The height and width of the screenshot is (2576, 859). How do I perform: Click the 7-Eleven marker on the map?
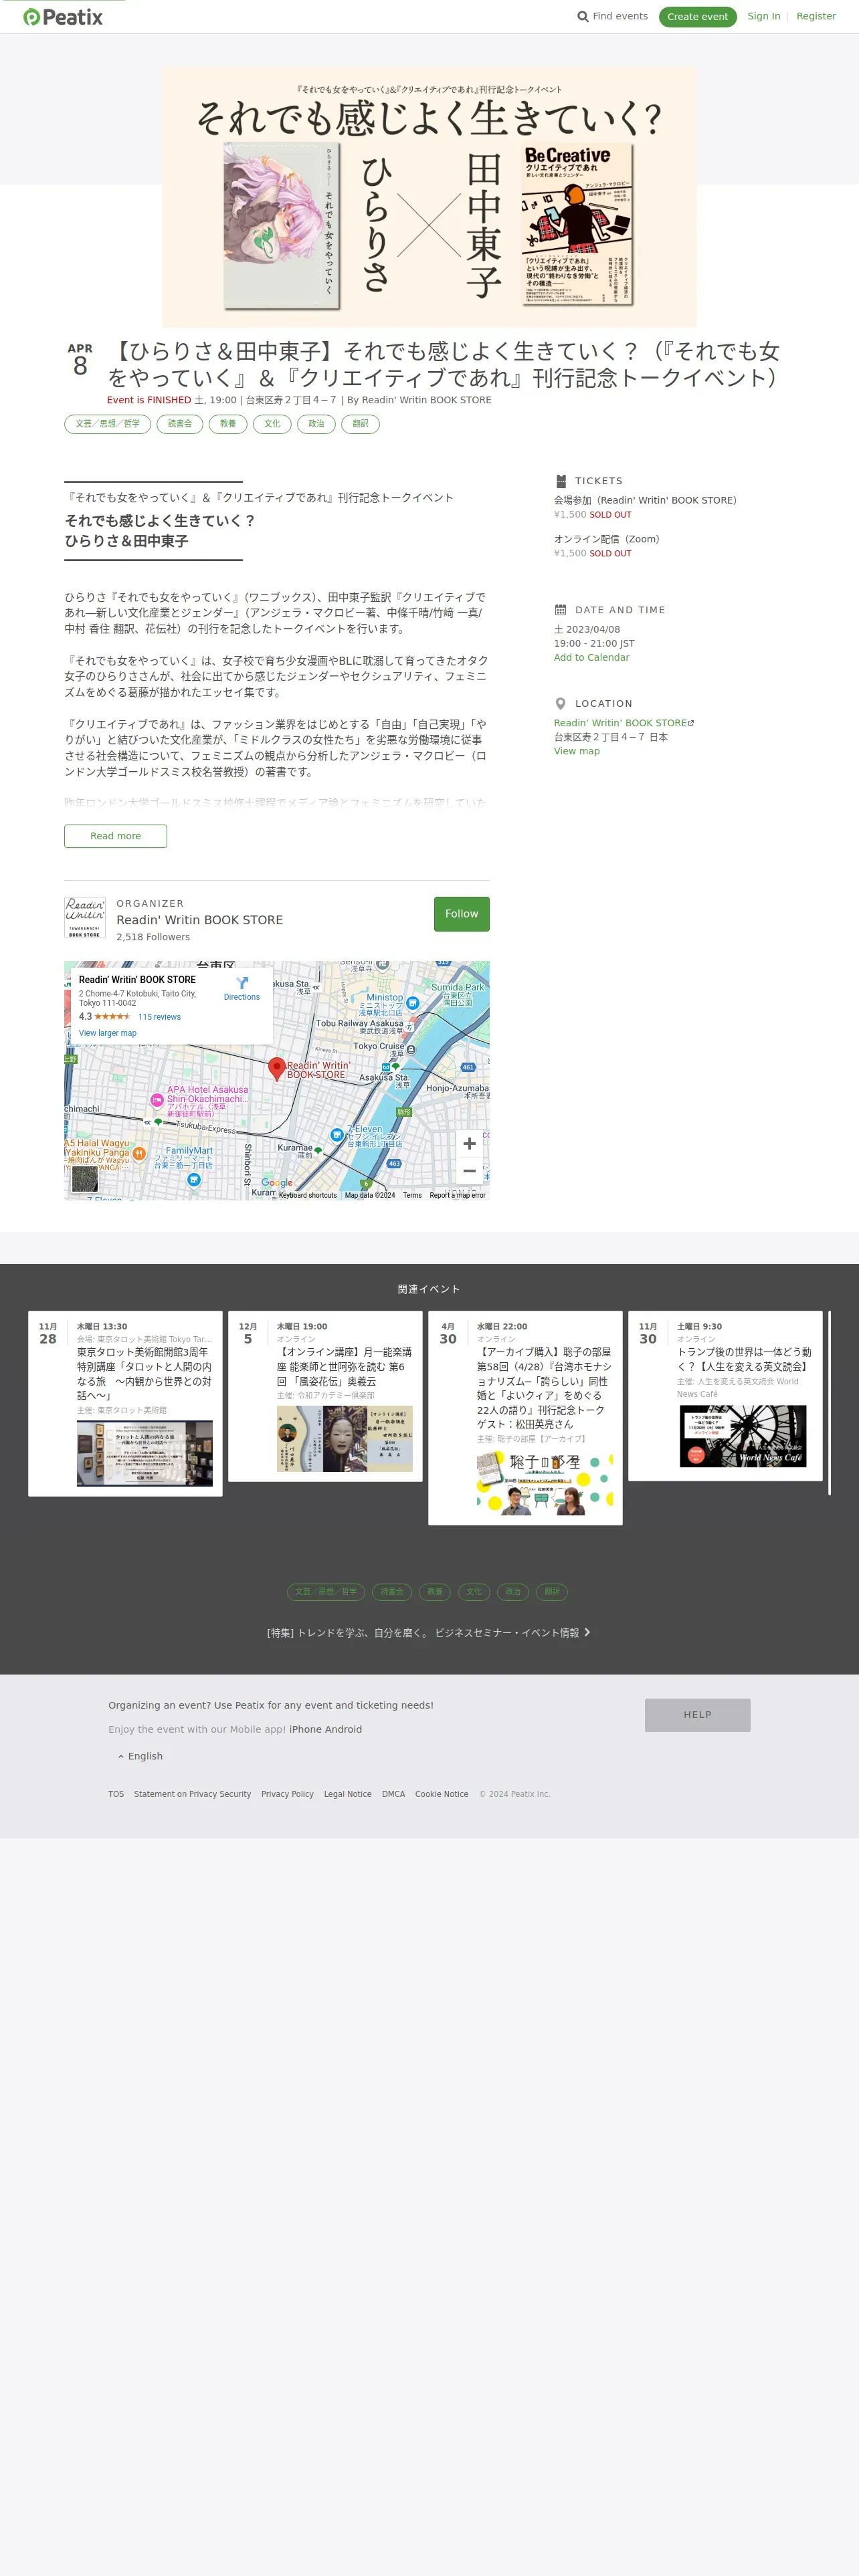point(337,1135)
